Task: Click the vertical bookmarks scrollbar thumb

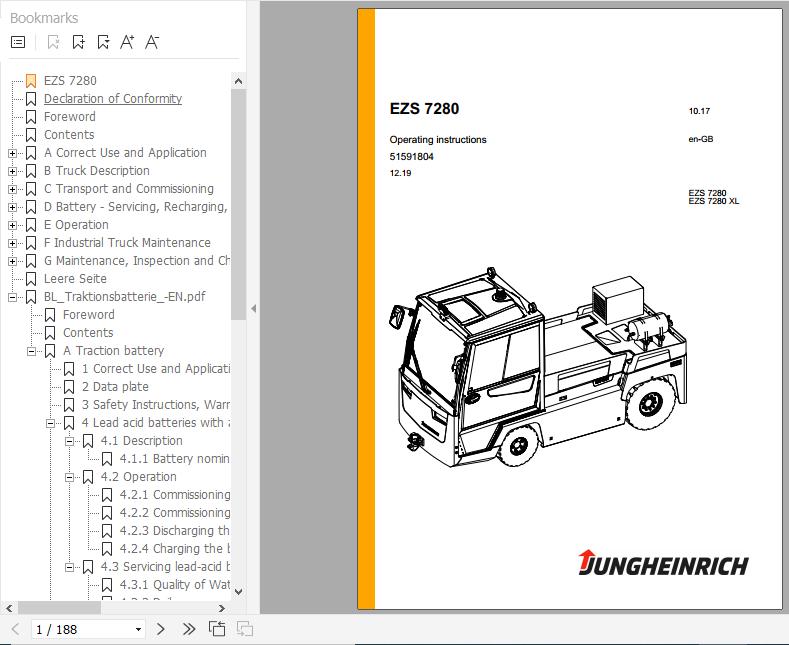Action: click(x=238, y=204)
